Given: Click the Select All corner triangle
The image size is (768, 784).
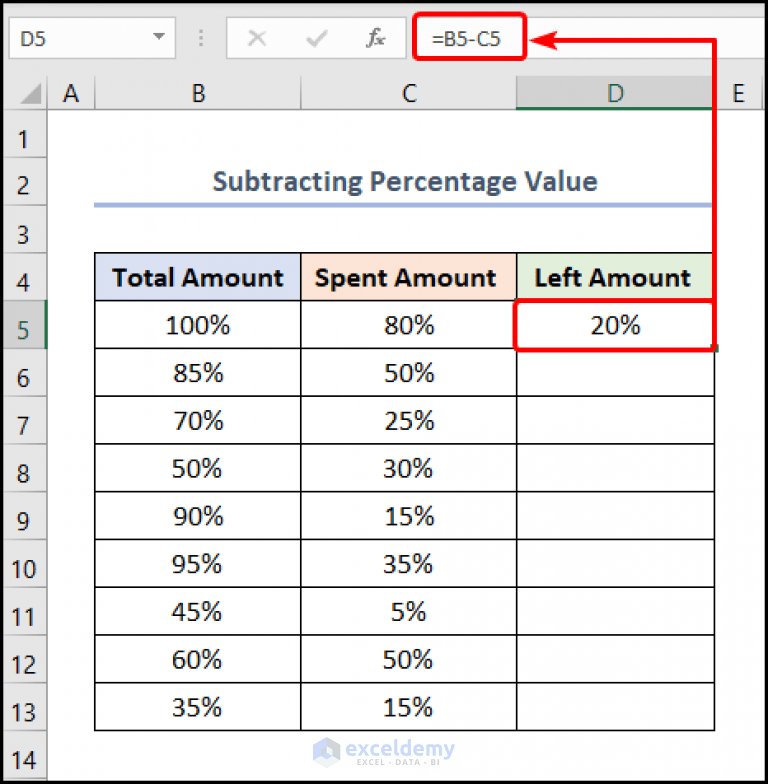Looking at the screenshot, I should point(30,94).
